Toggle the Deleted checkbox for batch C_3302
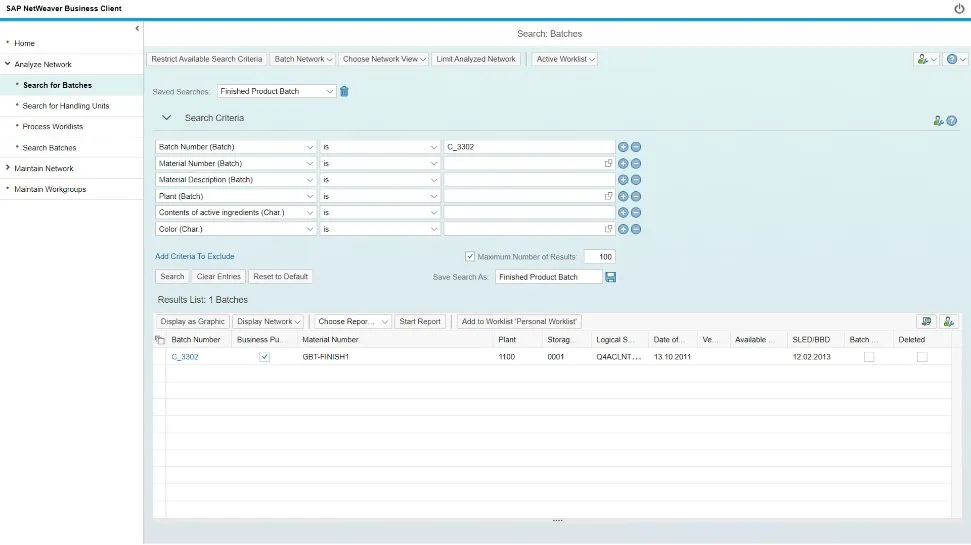The height and width of the screenshot is (545, 971). point(922,357)
